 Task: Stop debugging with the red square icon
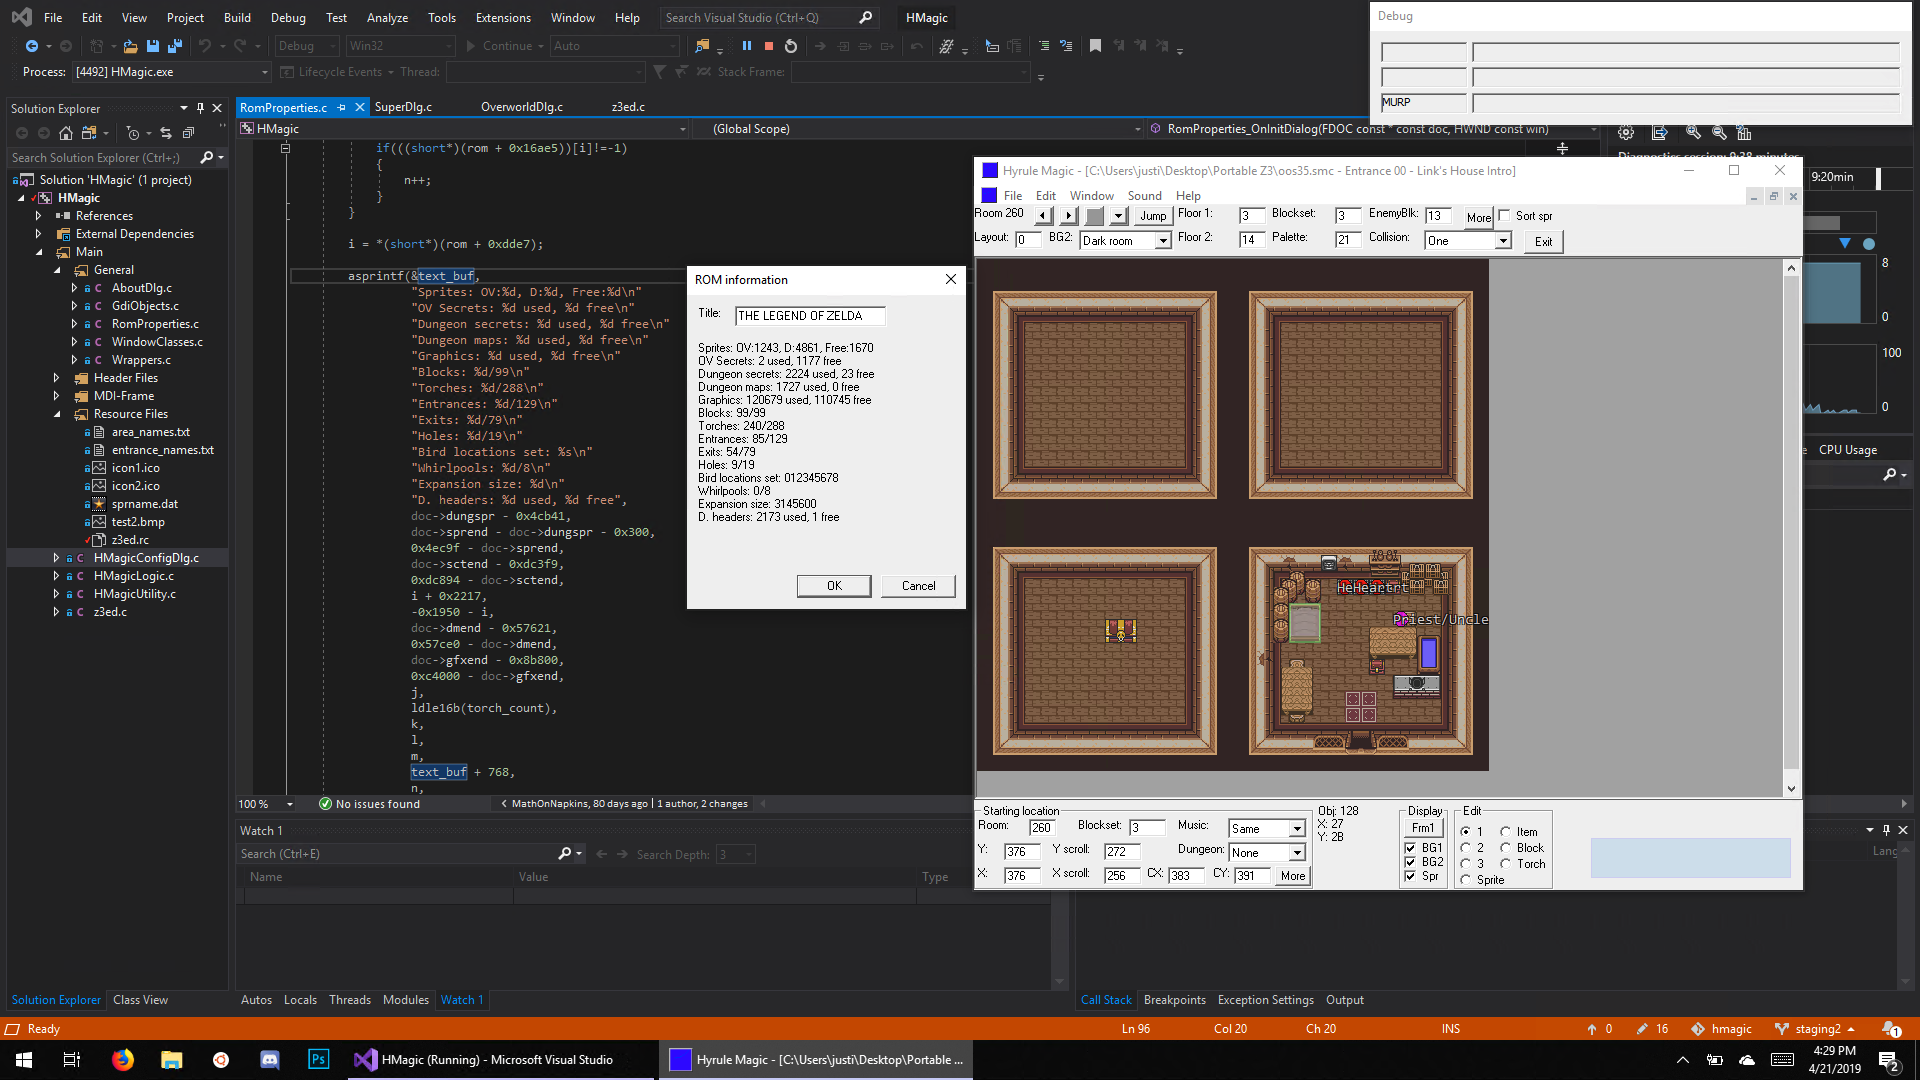769,46
